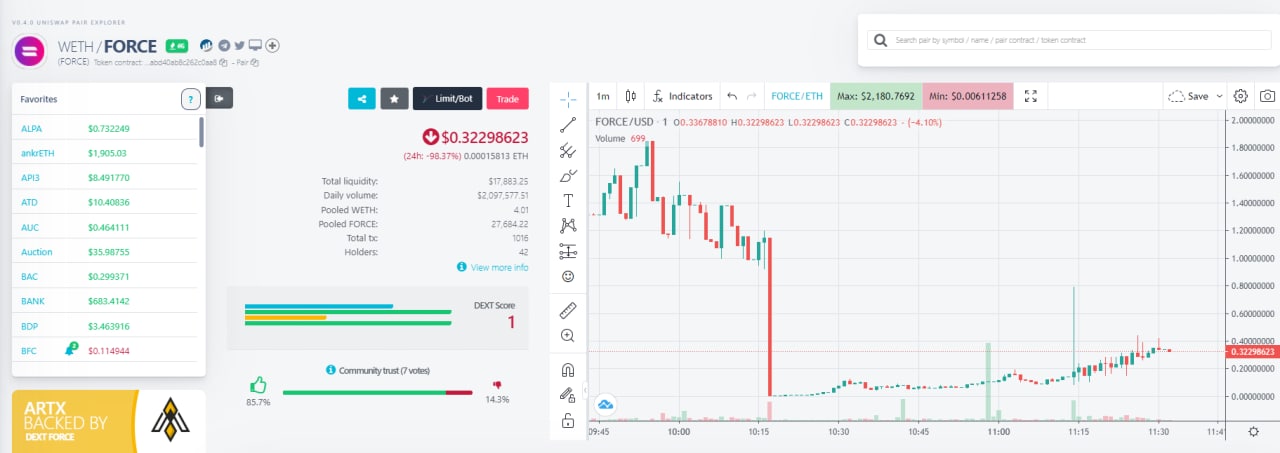
Task: Click the red Trade button
Action: (x=507, y=98)
